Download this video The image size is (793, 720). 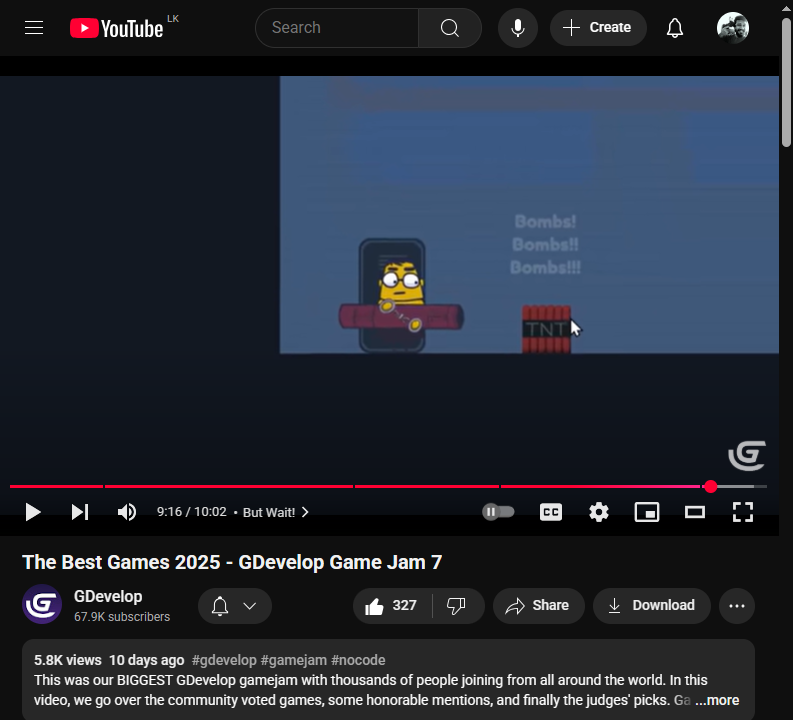[651, 606]
